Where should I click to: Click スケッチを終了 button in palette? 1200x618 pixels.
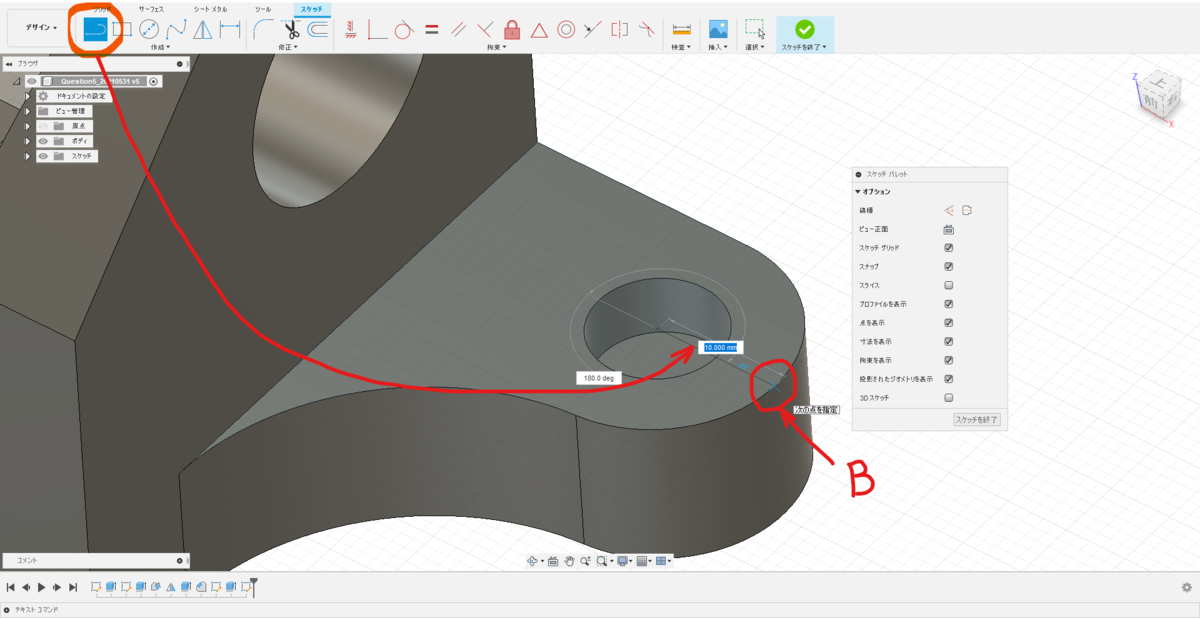[x=977, y=419]
